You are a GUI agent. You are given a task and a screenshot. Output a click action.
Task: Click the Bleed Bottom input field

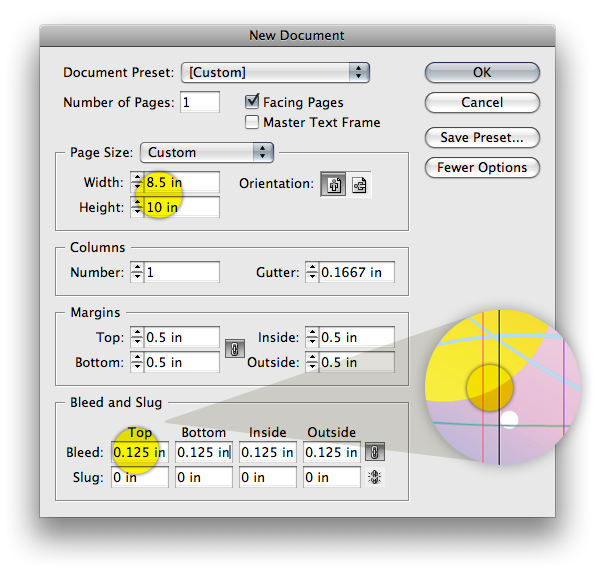coord(204,452)
